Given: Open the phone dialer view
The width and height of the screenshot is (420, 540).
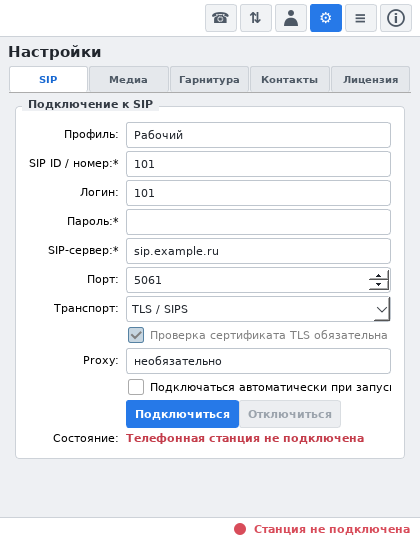Looking at the screenshot, I should click(221, 18).
